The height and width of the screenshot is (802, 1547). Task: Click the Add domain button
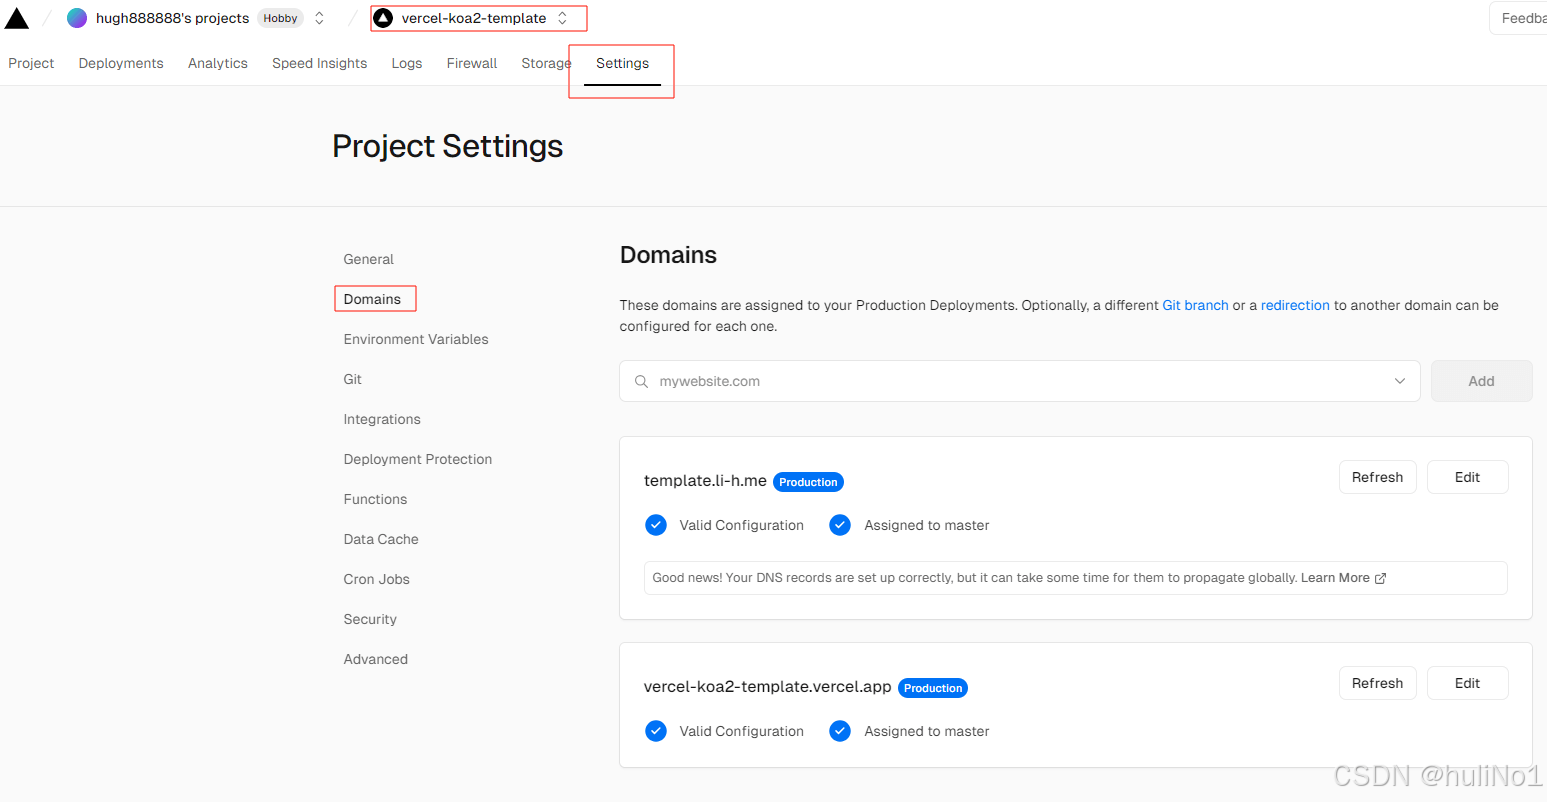(x=1481, y=381)
